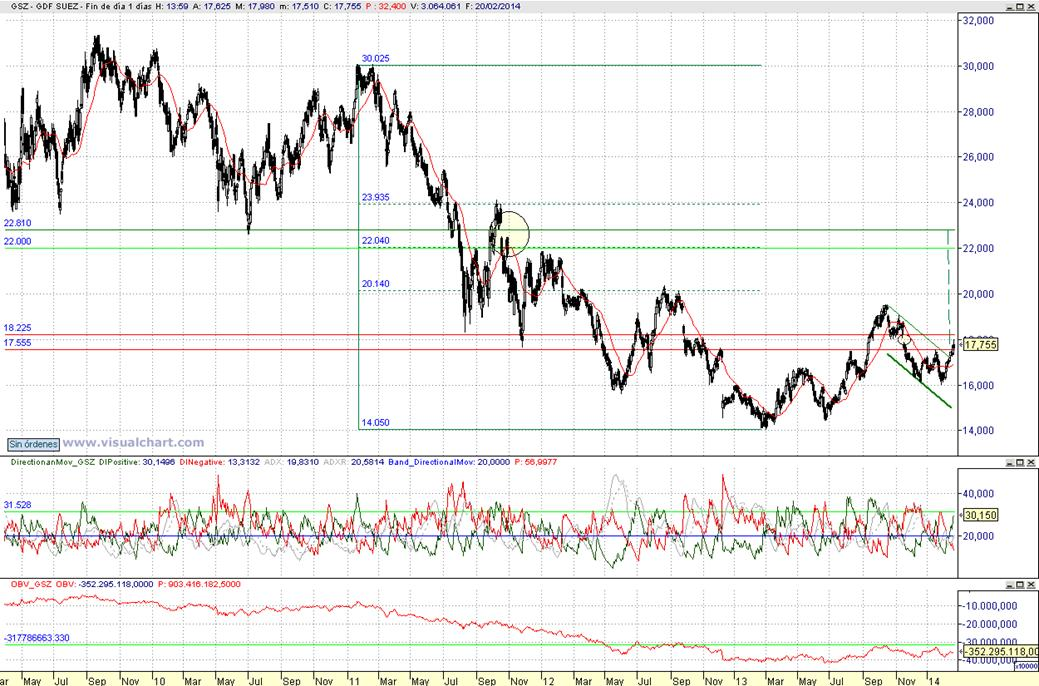Viewport: 1039px width, 686px height.
Task: Maximize the GSZ price chart panel
Action: tap(1020, 7)
